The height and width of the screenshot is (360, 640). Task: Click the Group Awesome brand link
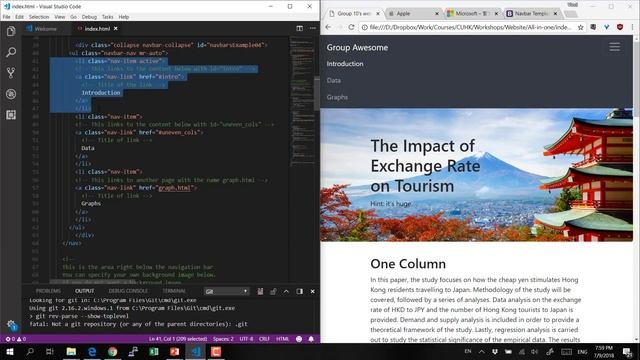point(357,47)
